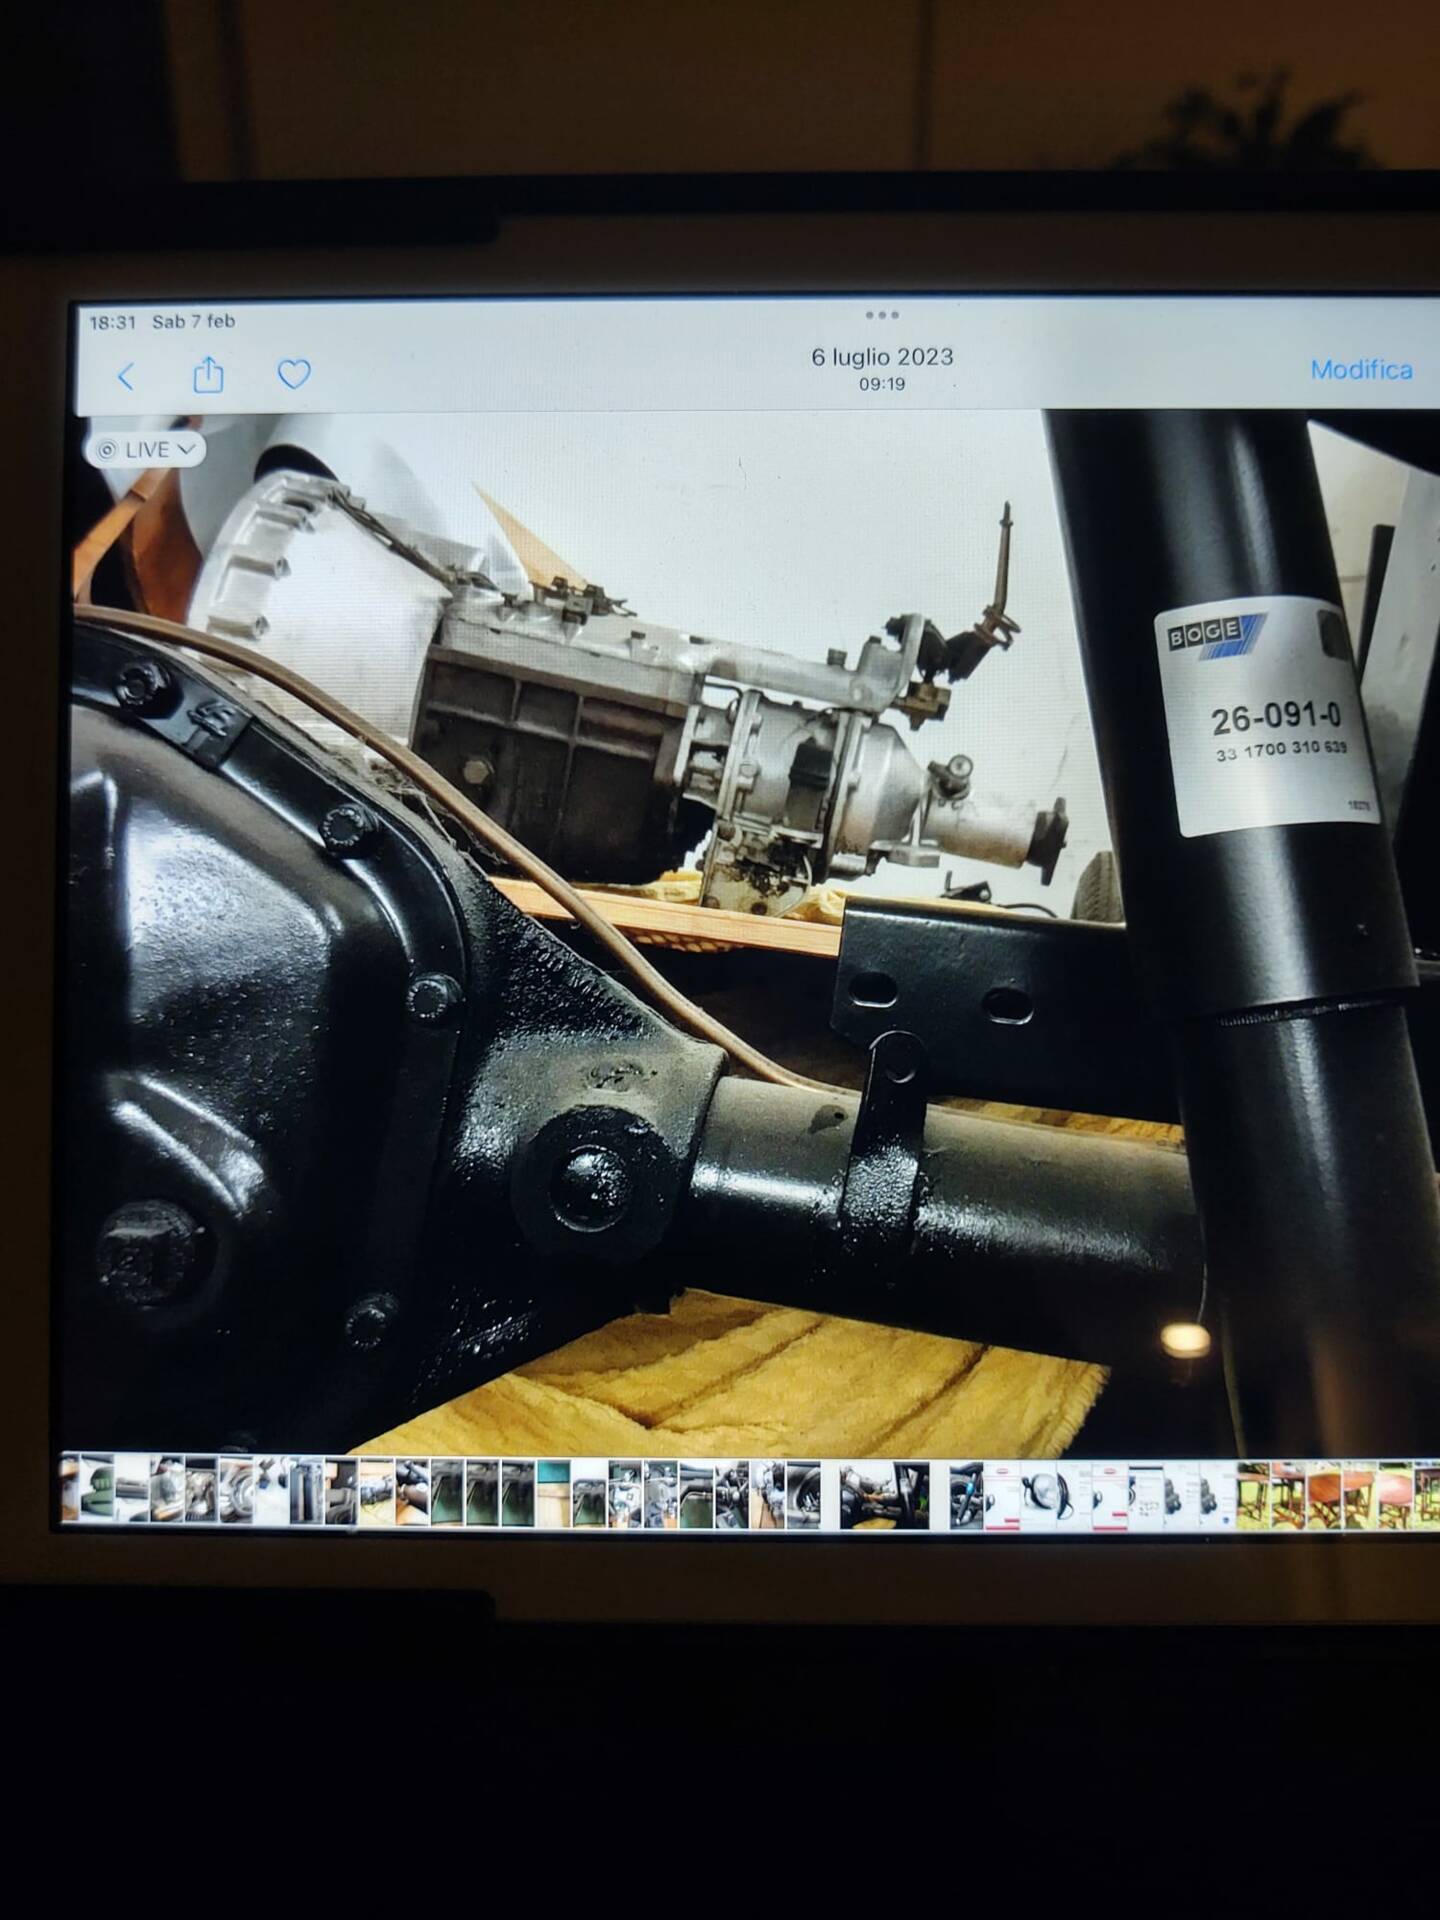Tap the three dots at top center
The height and width of the screenshot is (1920, 1440).
[x=881, y=316]
